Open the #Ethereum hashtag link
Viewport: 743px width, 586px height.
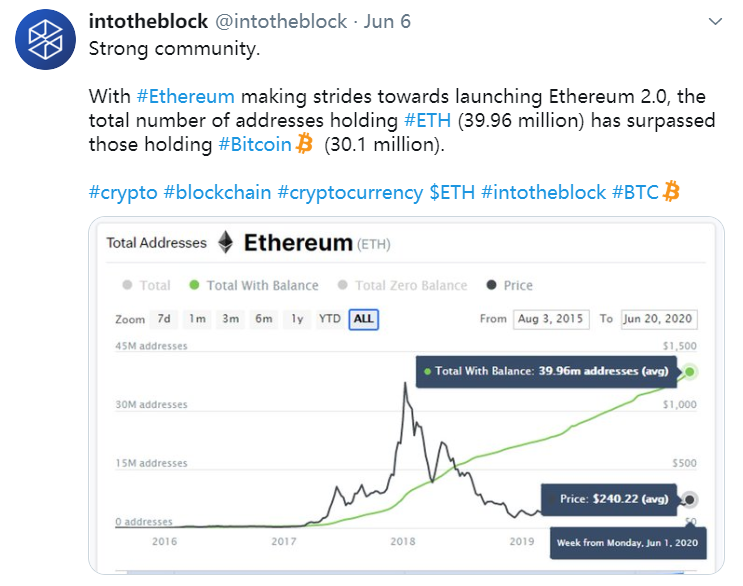point(186,96)
